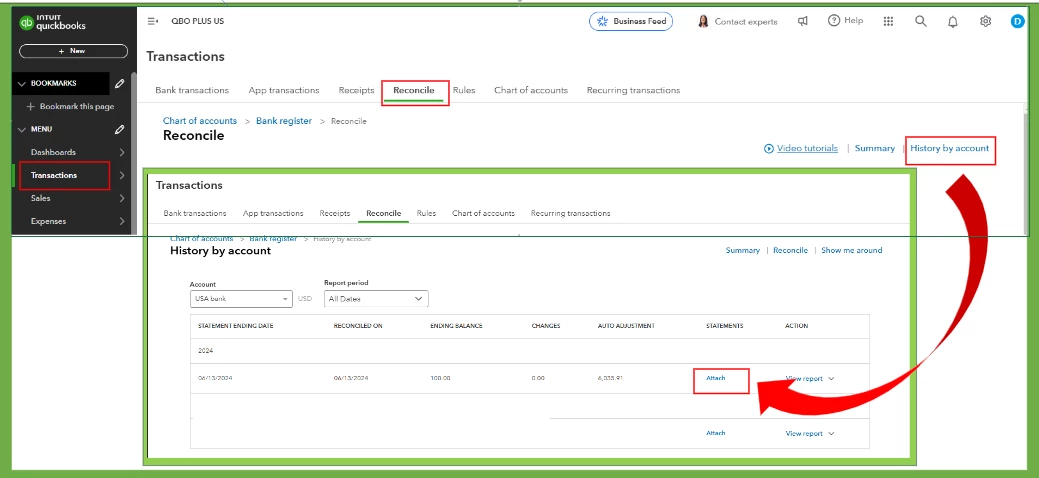Viewport: 1039px width, 478px height.
Task: Open the apps grid icon
Action: click(x=889, y=21)
